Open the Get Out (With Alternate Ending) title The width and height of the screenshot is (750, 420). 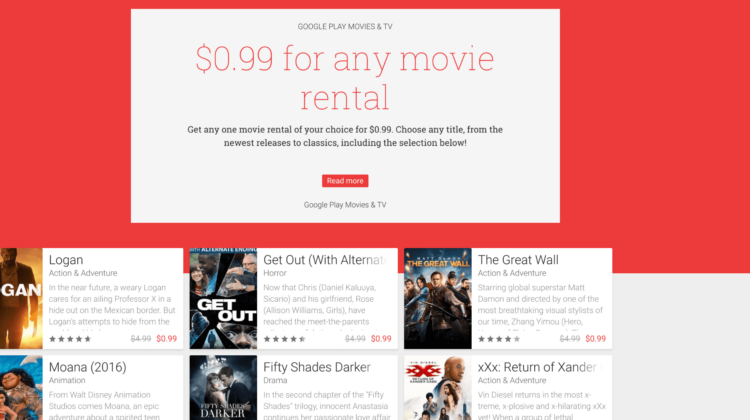[325, 260]
